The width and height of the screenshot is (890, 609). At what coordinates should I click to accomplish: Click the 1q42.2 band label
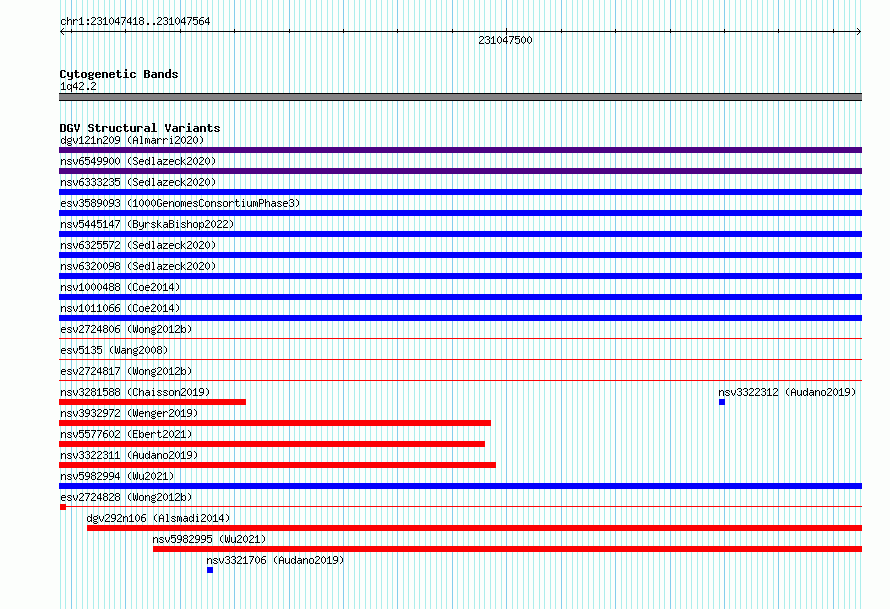coord(78,86)
